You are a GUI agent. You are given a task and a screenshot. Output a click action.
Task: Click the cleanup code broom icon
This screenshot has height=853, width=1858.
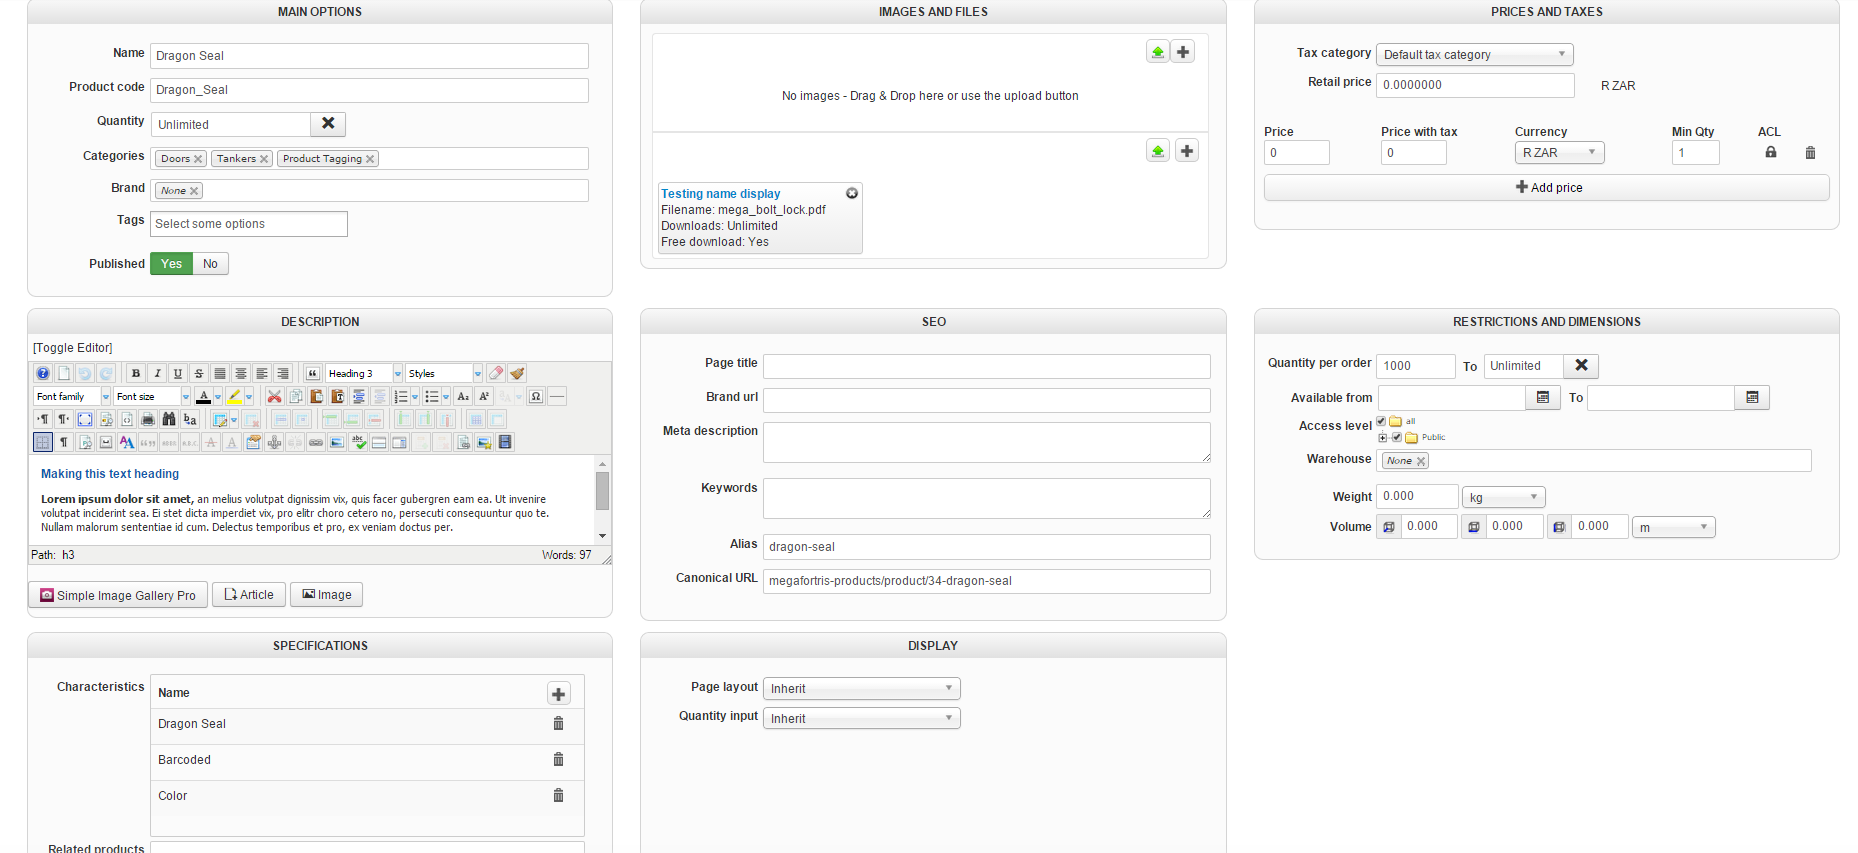517,373
